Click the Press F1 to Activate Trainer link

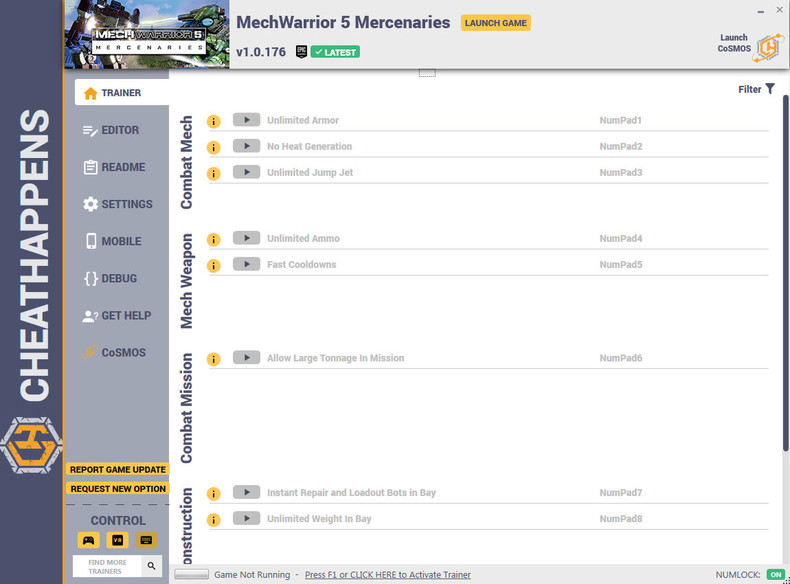(387, 574)
